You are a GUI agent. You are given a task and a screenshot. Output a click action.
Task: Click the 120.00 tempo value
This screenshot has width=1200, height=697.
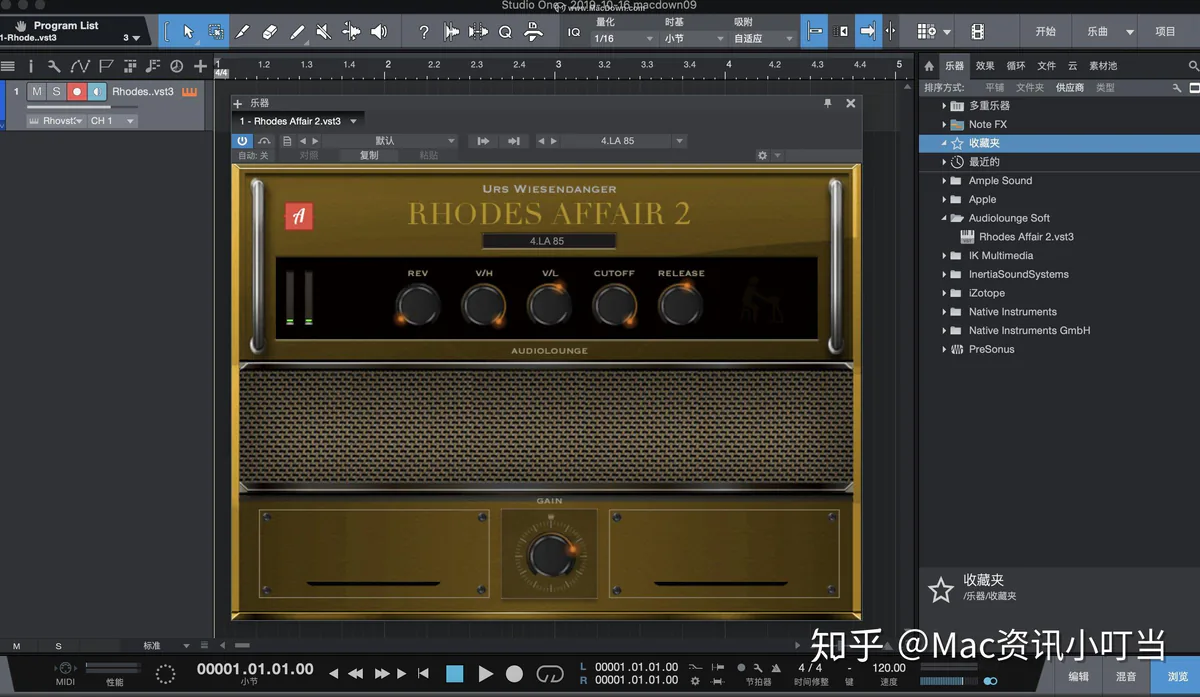tap(889, 668)
